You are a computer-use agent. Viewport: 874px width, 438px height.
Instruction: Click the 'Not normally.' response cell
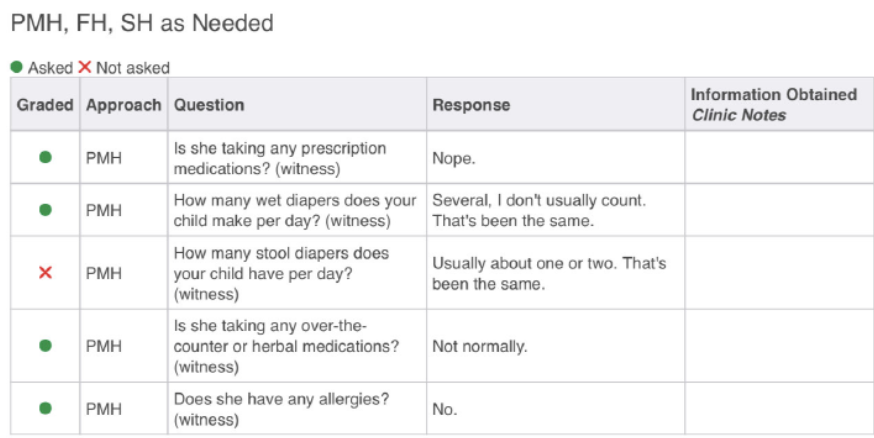pos(479,347)
